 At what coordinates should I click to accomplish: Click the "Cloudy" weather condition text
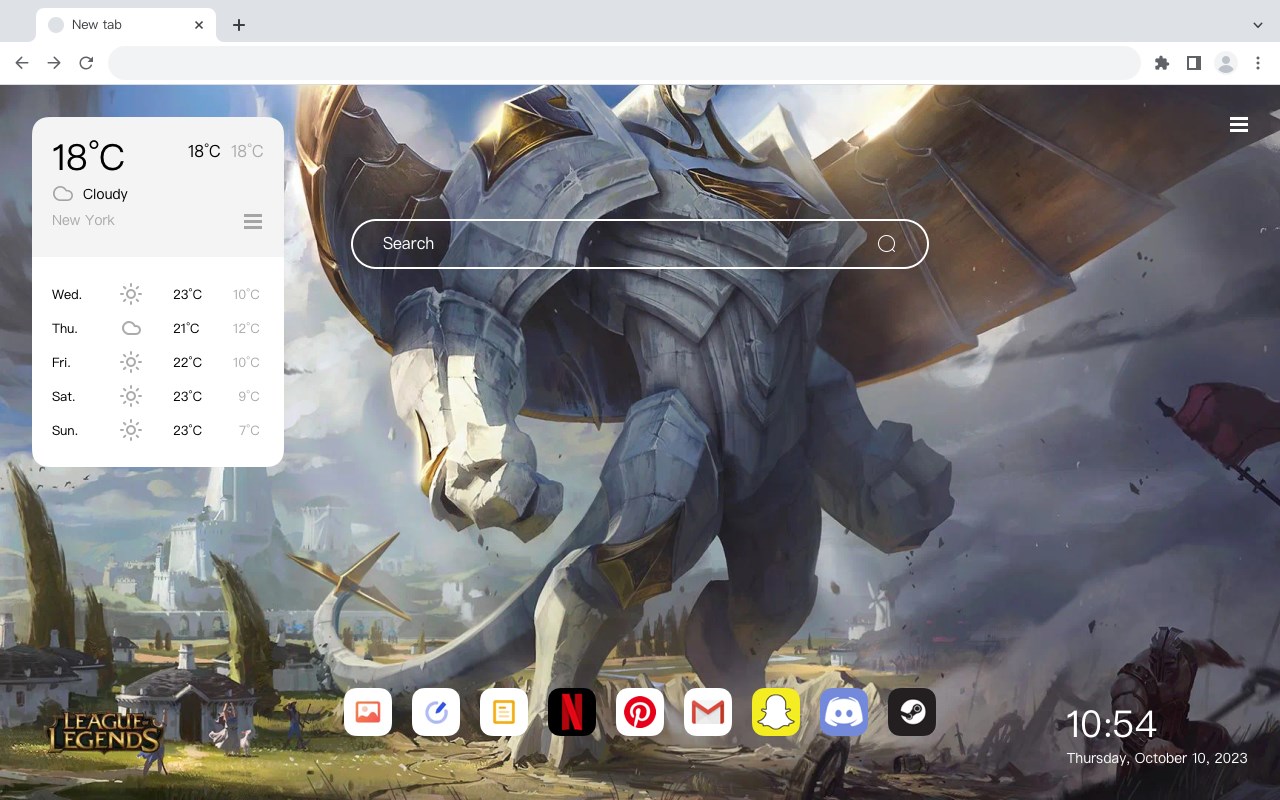coord(105,194)
